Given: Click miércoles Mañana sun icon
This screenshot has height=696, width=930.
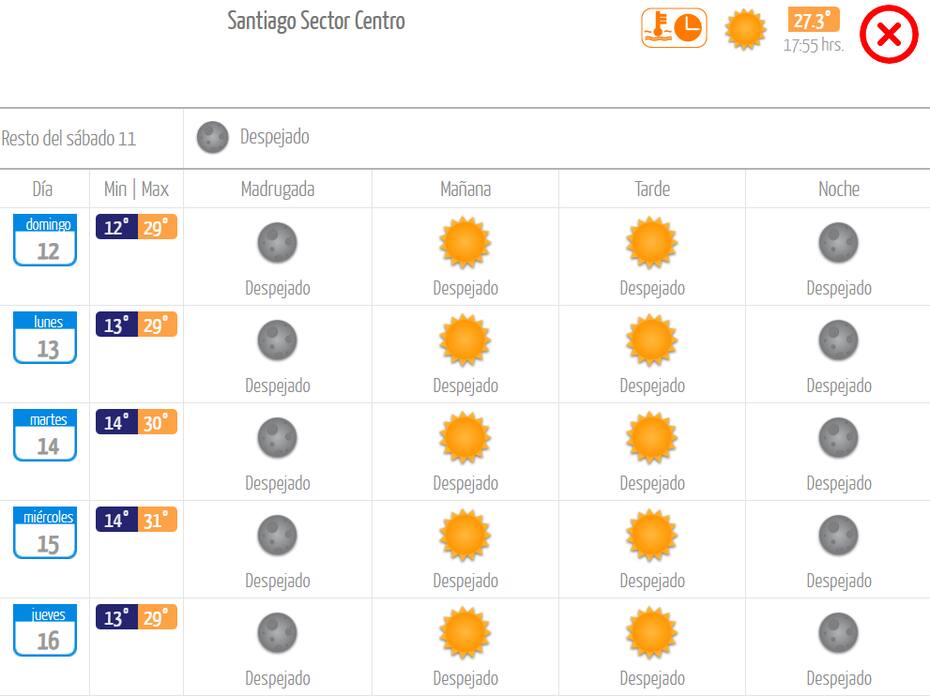Looking at the screenshot, I should pos(465,535).
